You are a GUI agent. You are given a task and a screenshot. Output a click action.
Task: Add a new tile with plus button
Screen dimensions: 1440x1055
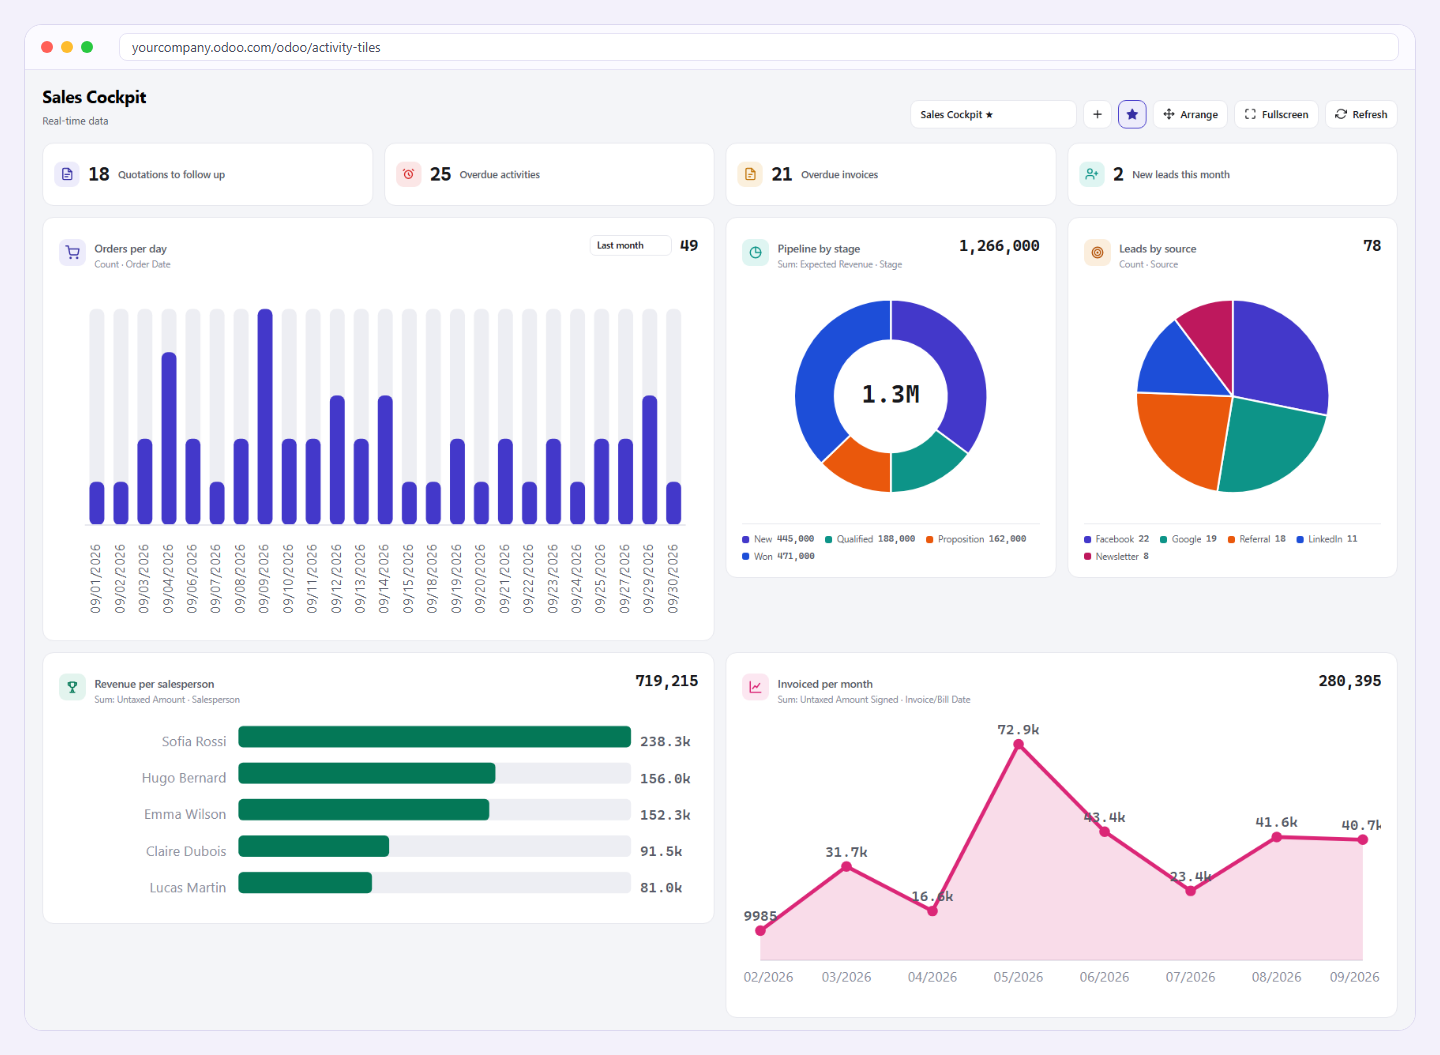click(1097, 114)
